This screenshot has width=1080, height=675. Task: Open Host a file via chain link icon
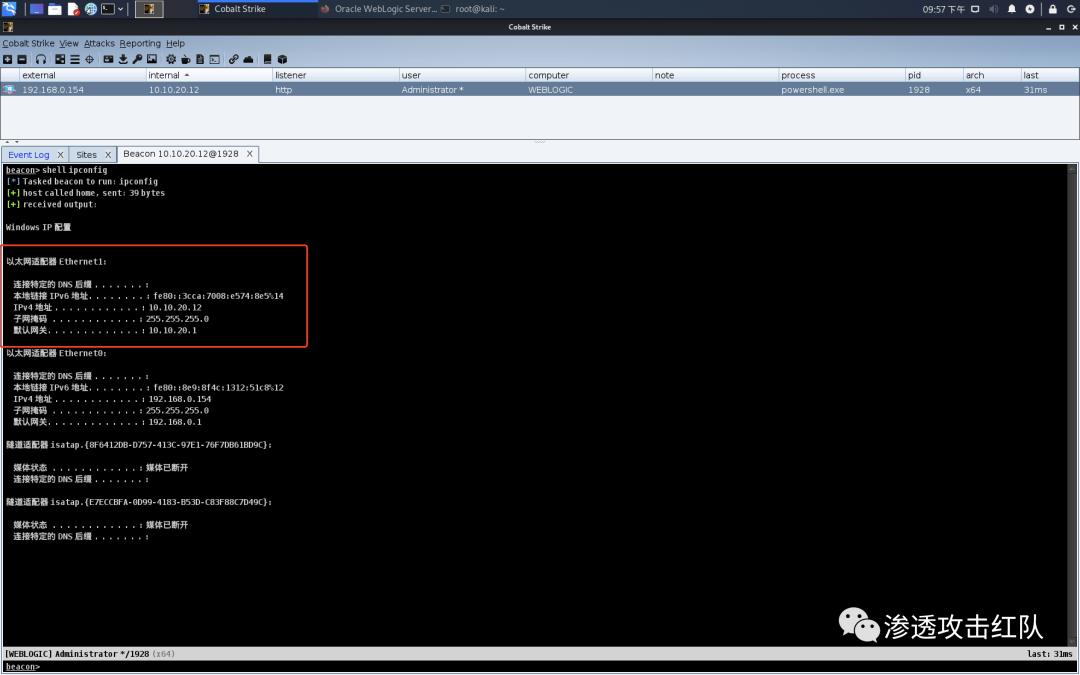click(x=233, y=59)
